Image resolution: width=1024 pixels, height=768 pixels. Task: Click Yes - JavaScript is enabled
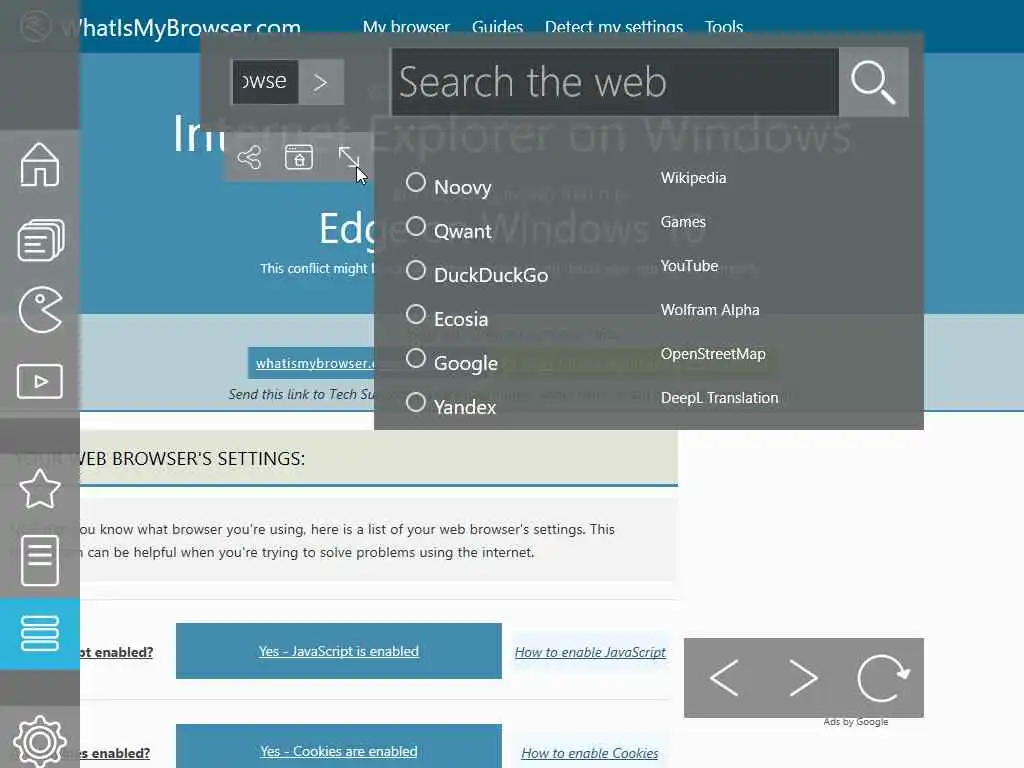click(x=339, y=651)
